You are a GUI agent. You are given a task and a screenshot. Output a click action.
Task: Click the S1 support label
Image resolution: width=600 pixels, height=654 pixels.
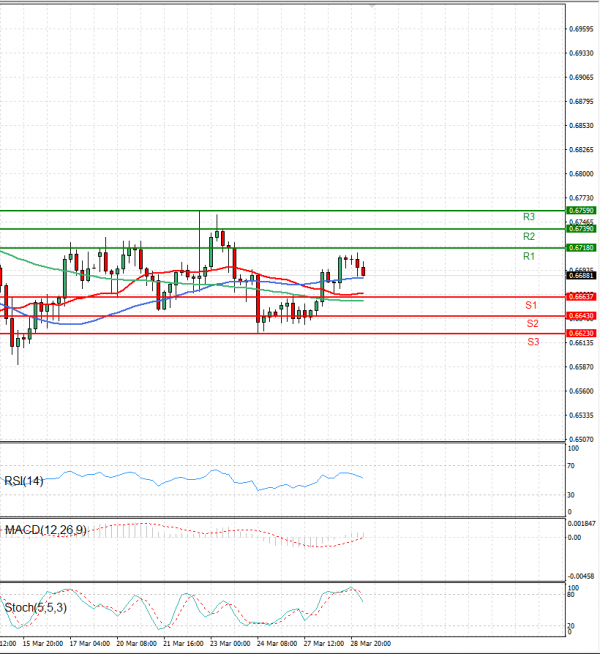pos(531,305)
